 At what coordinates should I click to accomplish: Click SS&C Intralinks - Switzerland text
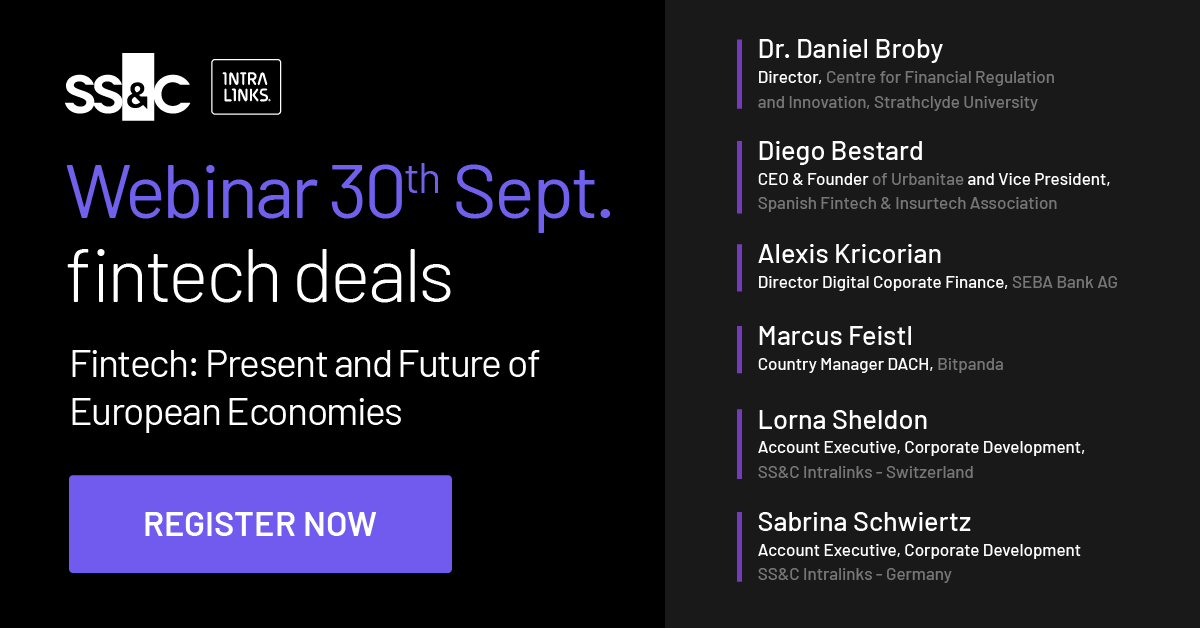pos(865,472)
